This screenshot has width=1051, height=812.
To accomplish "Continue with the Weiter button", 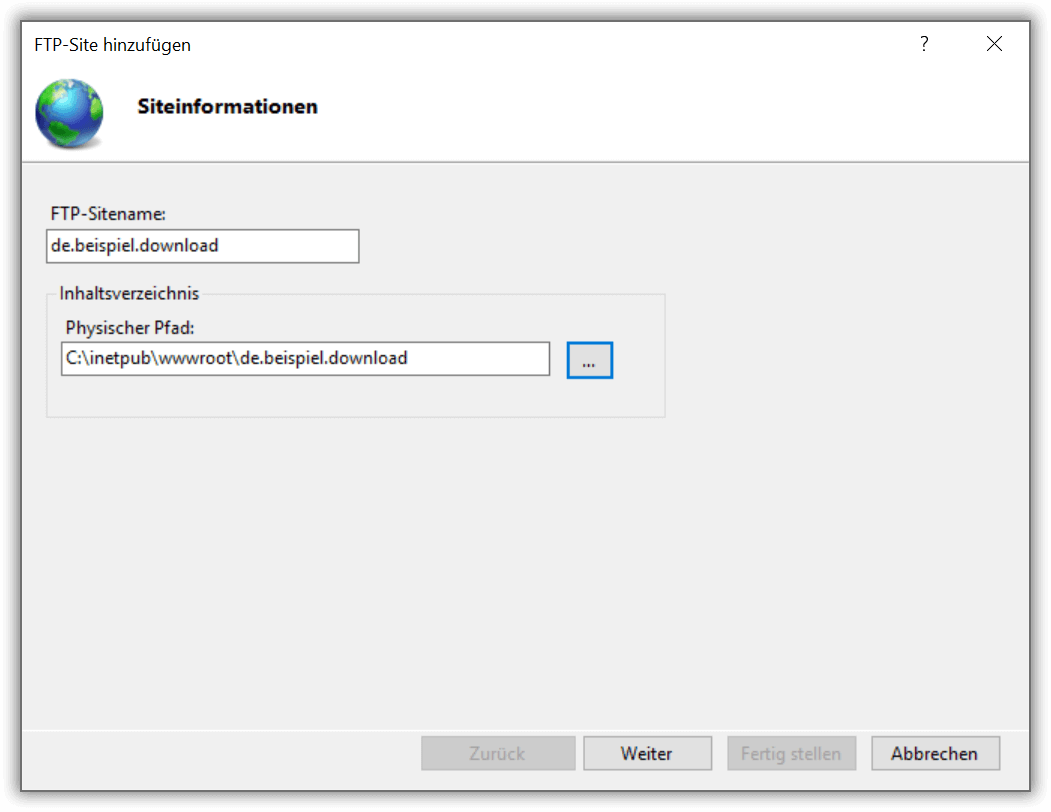I will tap(647, 754).
